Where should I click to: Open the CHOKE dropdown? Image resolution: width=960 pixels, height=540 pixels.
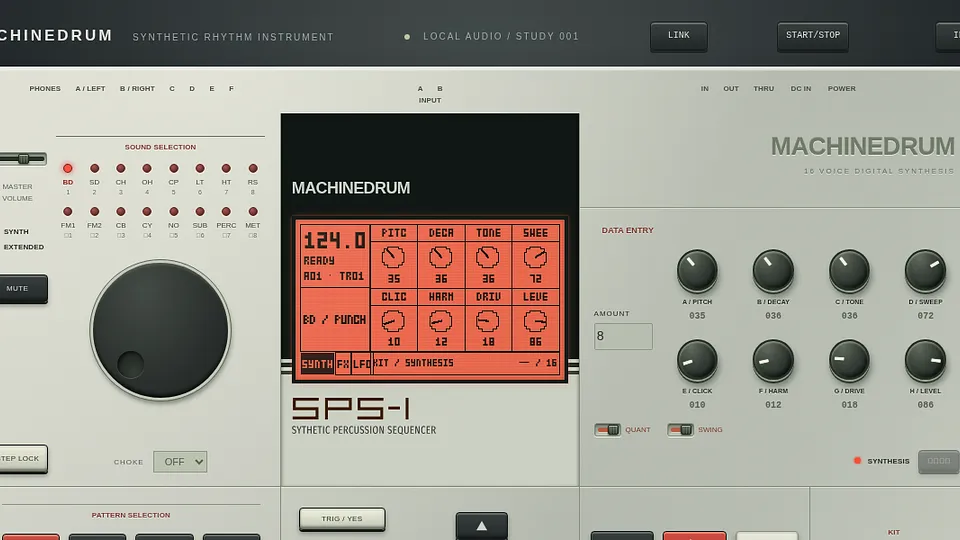[180, 462]
